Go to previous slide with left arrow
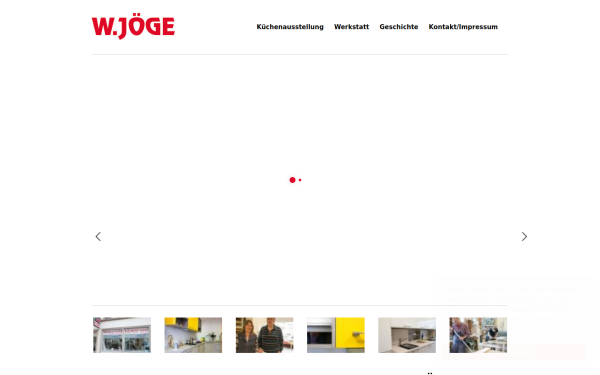Viewport: 600px width, 375px height. tap(98, 236)
